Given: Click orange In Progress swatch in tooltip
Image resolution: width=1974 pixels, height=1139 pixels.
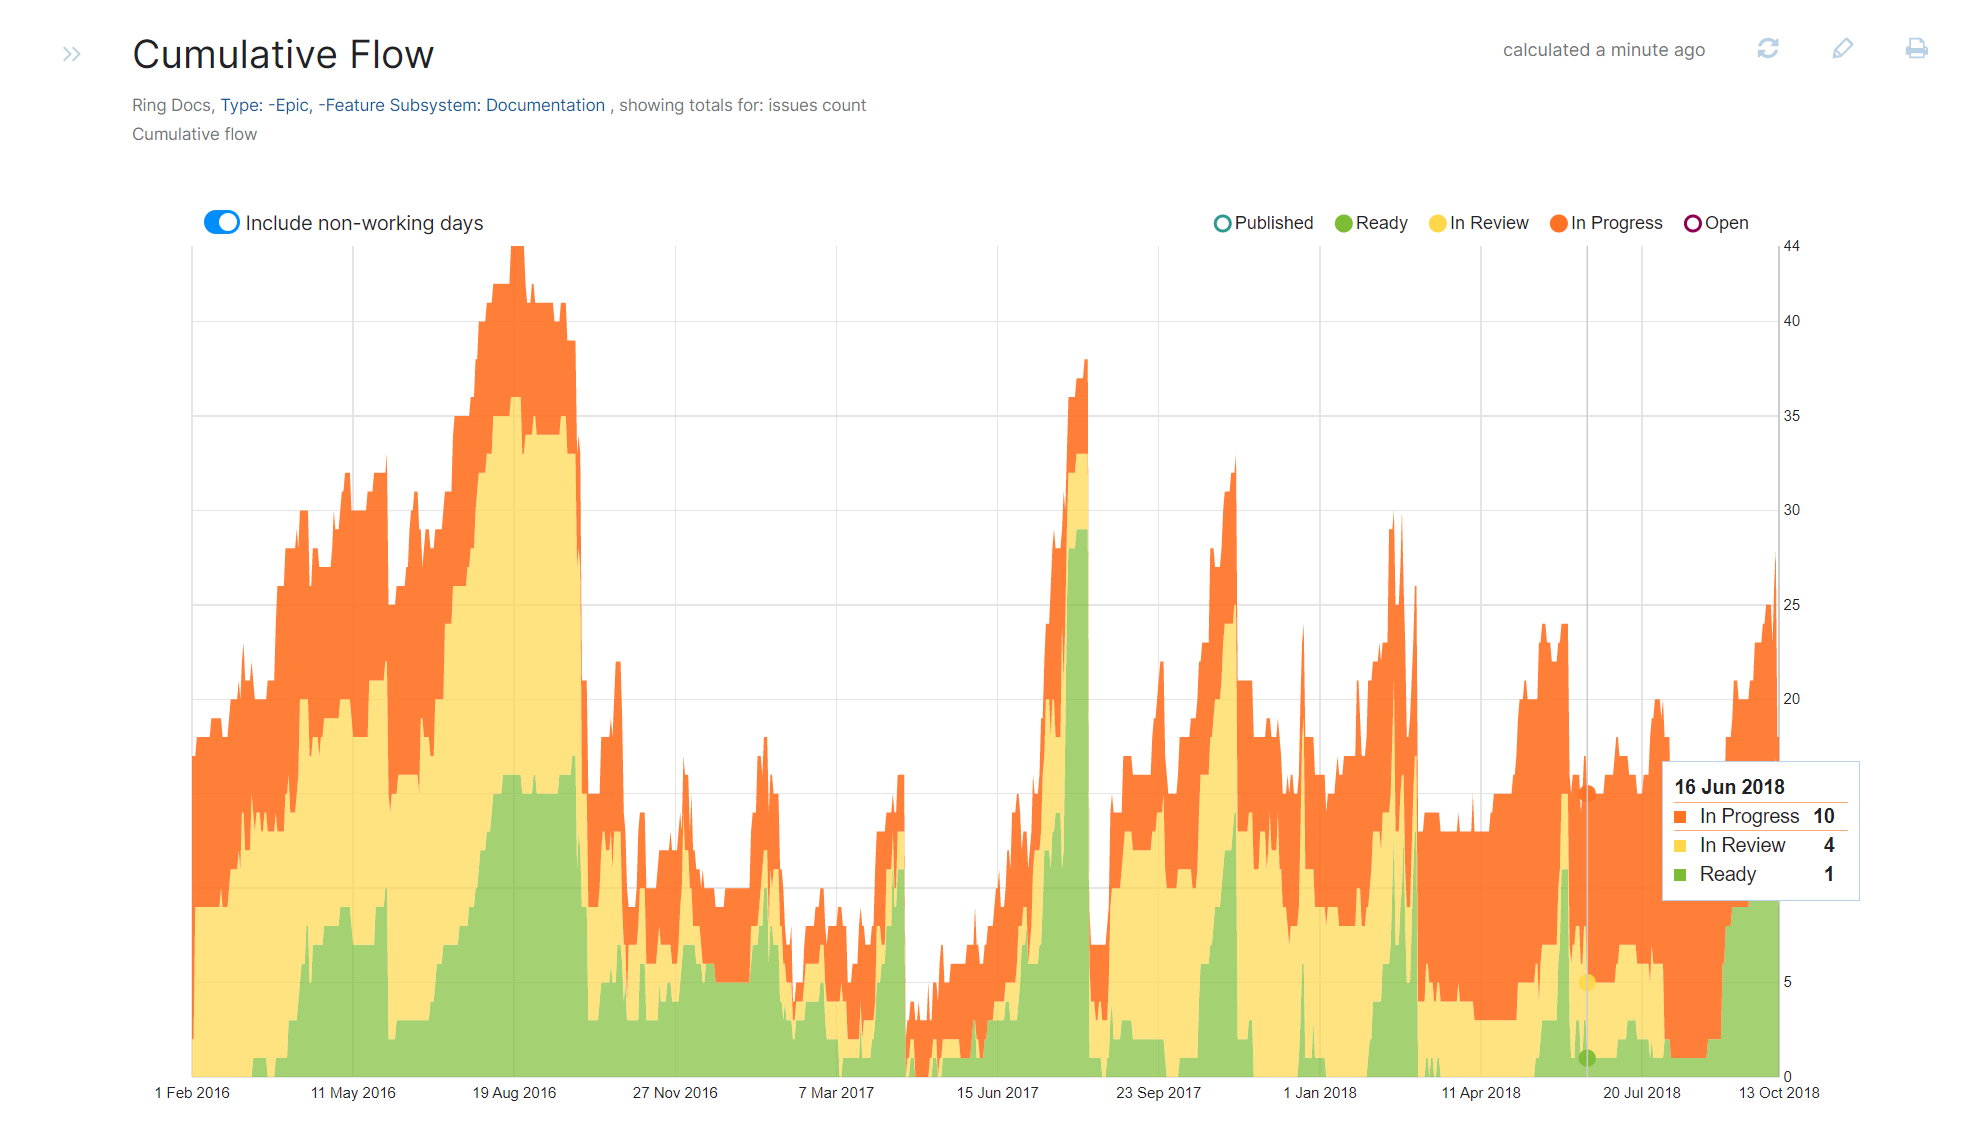Looking at the screenshot, I should [x=1680, y=817].
